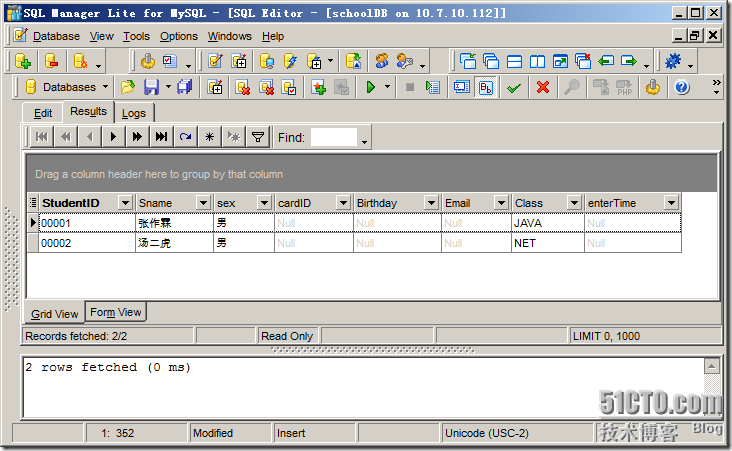Screen dimensions: 732x451
Task: Click the cascade windows icon
Action: click(x=491, y=61)
